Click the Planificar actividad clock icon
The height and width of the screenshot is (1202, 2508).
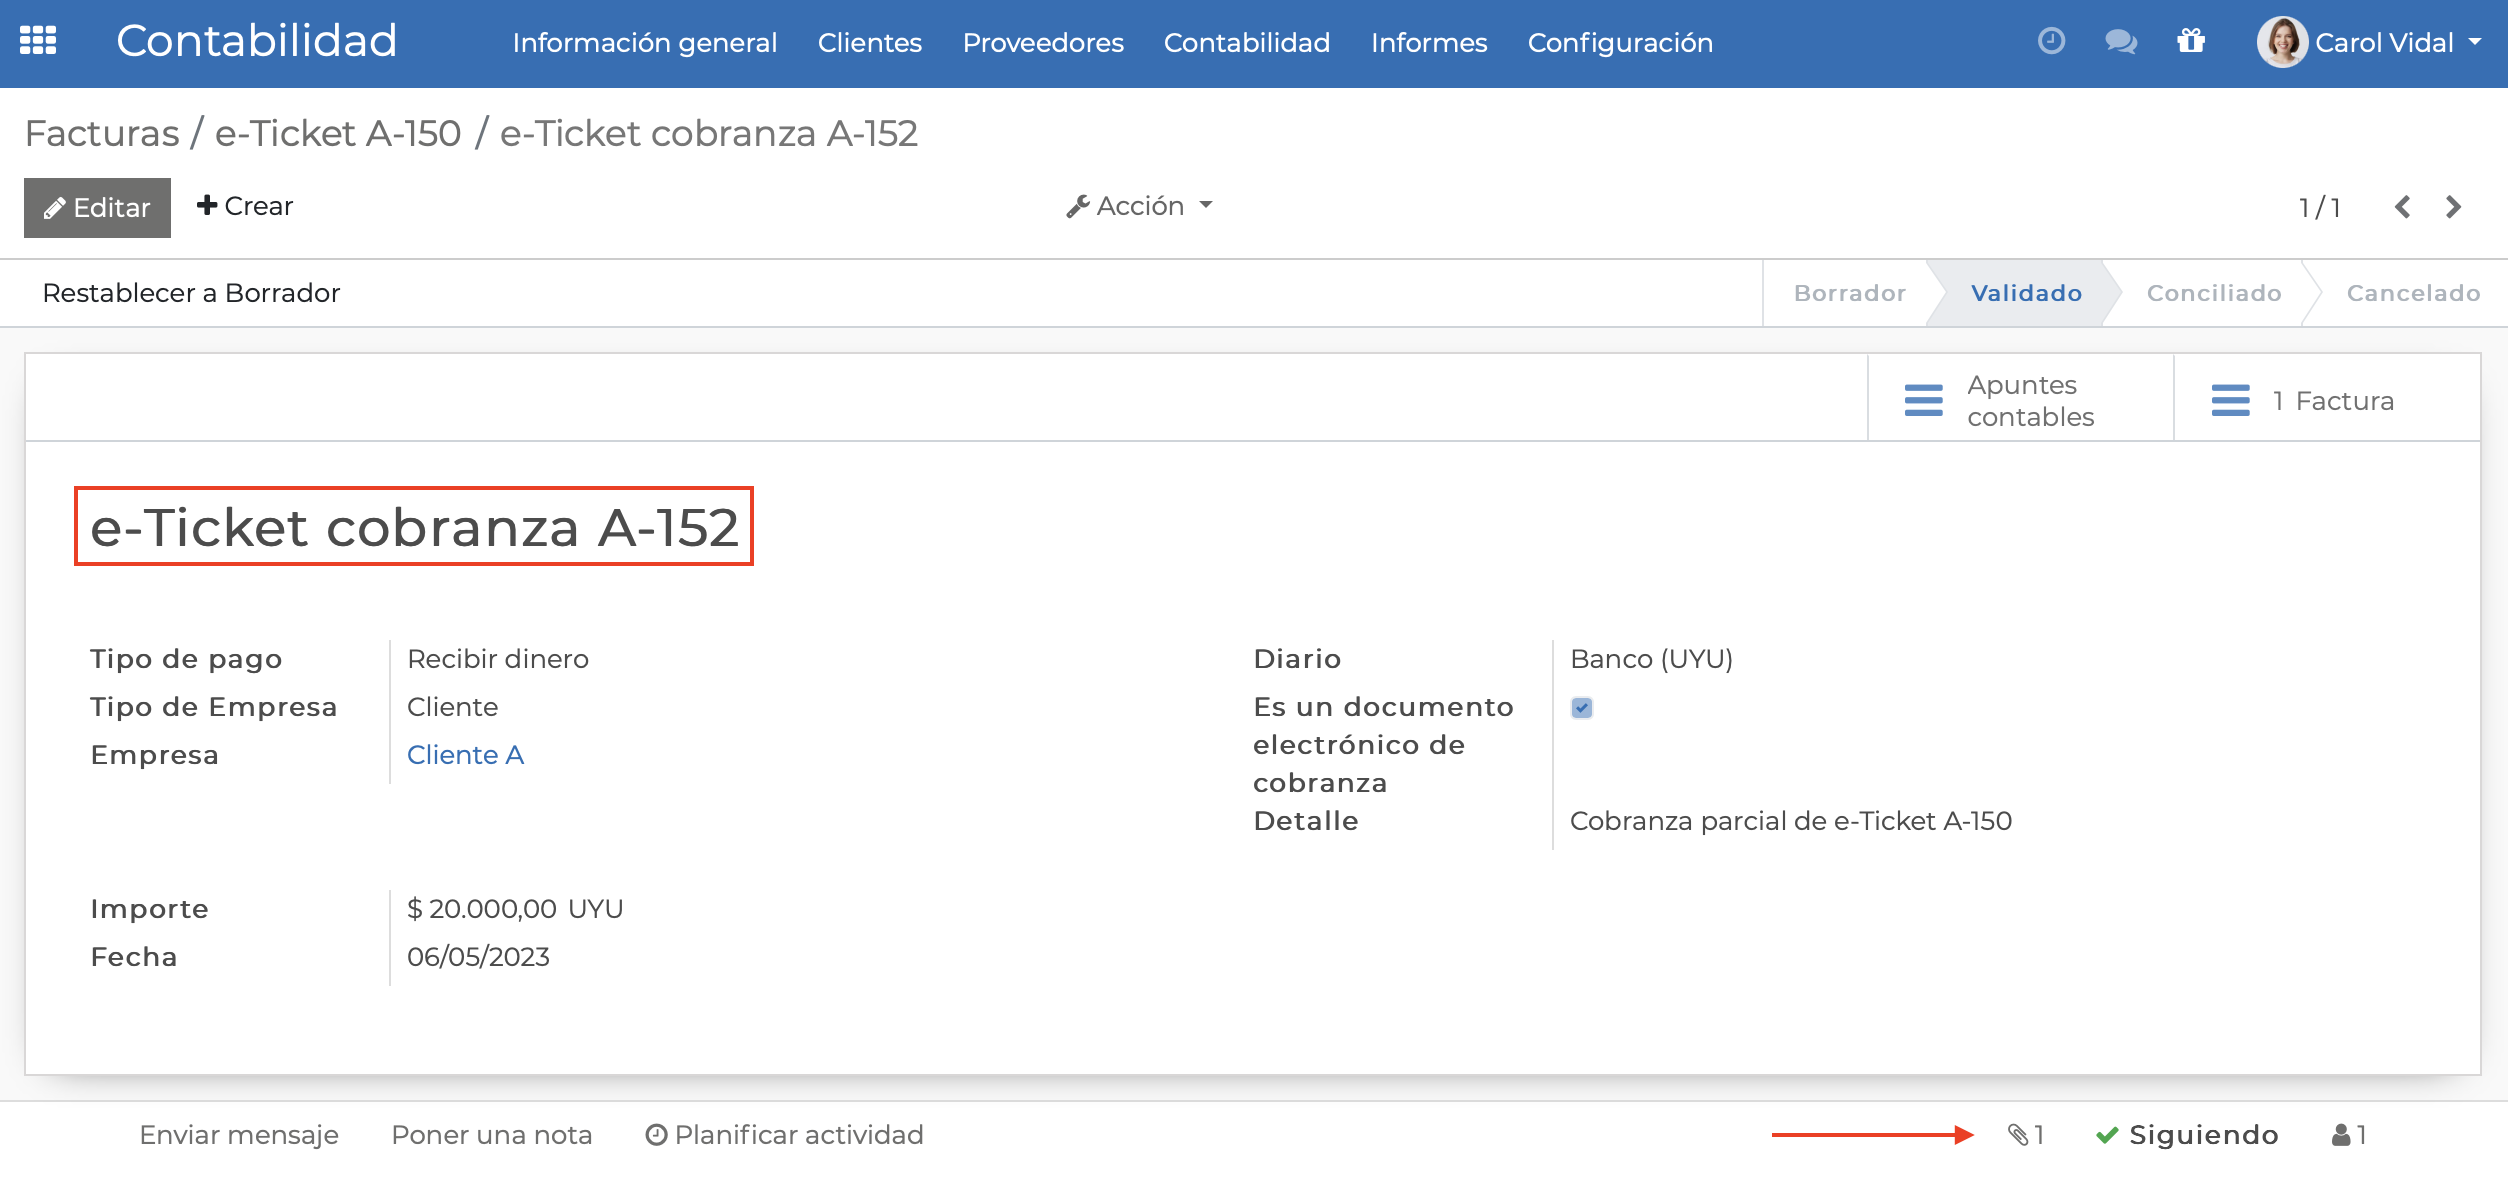pos(656,1134)
